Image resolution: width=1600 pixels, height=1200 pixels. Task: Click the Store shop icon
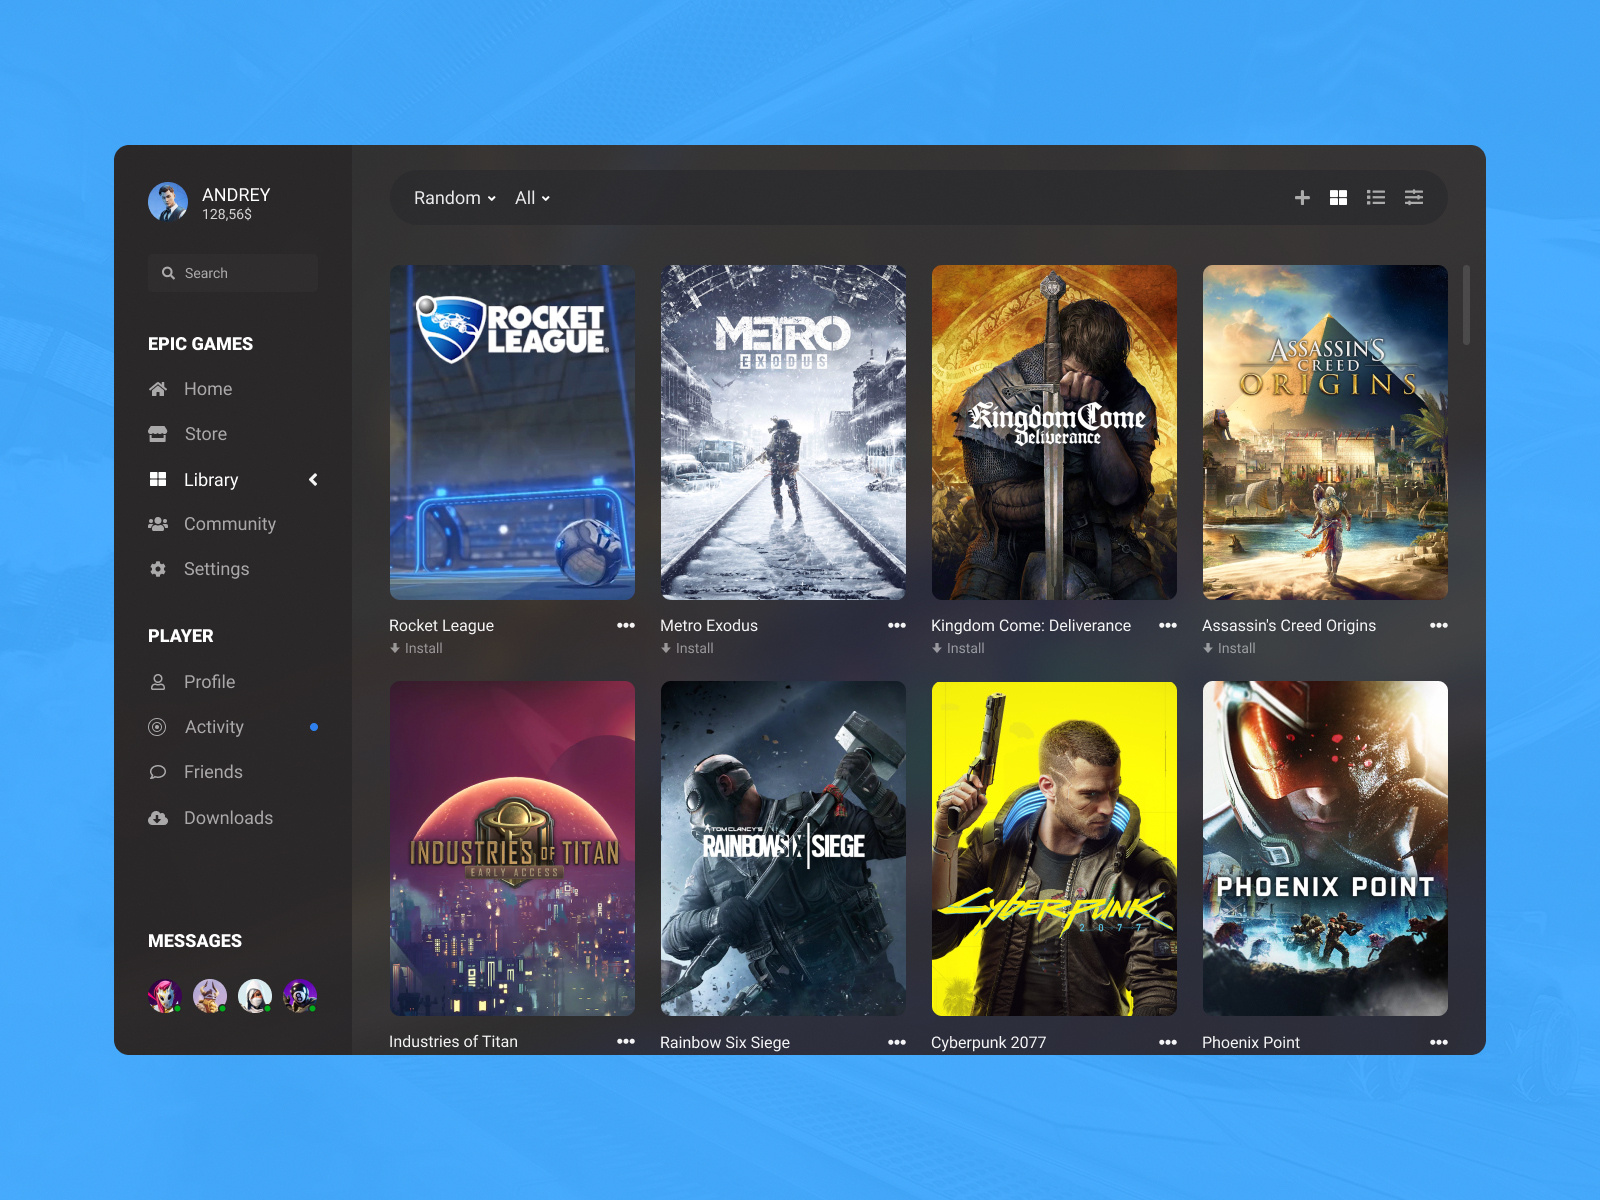(x=158, y=434)
